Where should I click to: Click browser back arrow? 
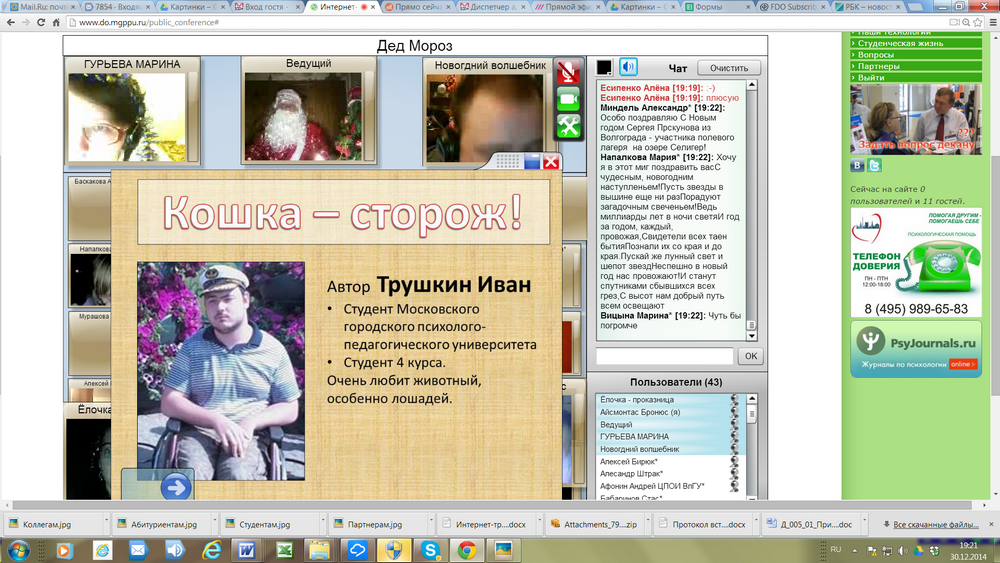10,22
